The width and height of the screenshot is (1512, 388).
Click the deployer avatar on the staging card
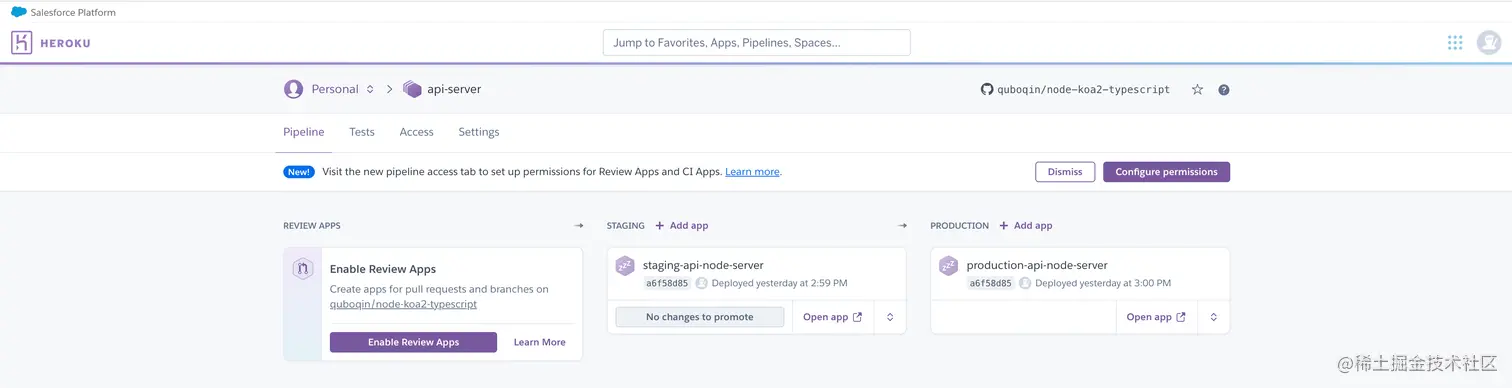[702, 283]
